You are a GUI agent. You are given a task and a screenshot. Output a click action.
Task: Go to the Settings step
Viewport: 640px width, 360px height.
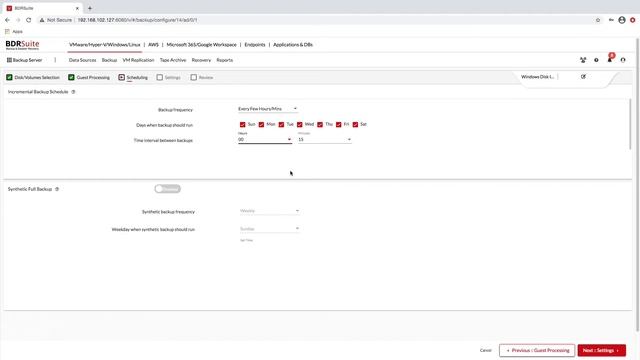[x=168, y=77]
